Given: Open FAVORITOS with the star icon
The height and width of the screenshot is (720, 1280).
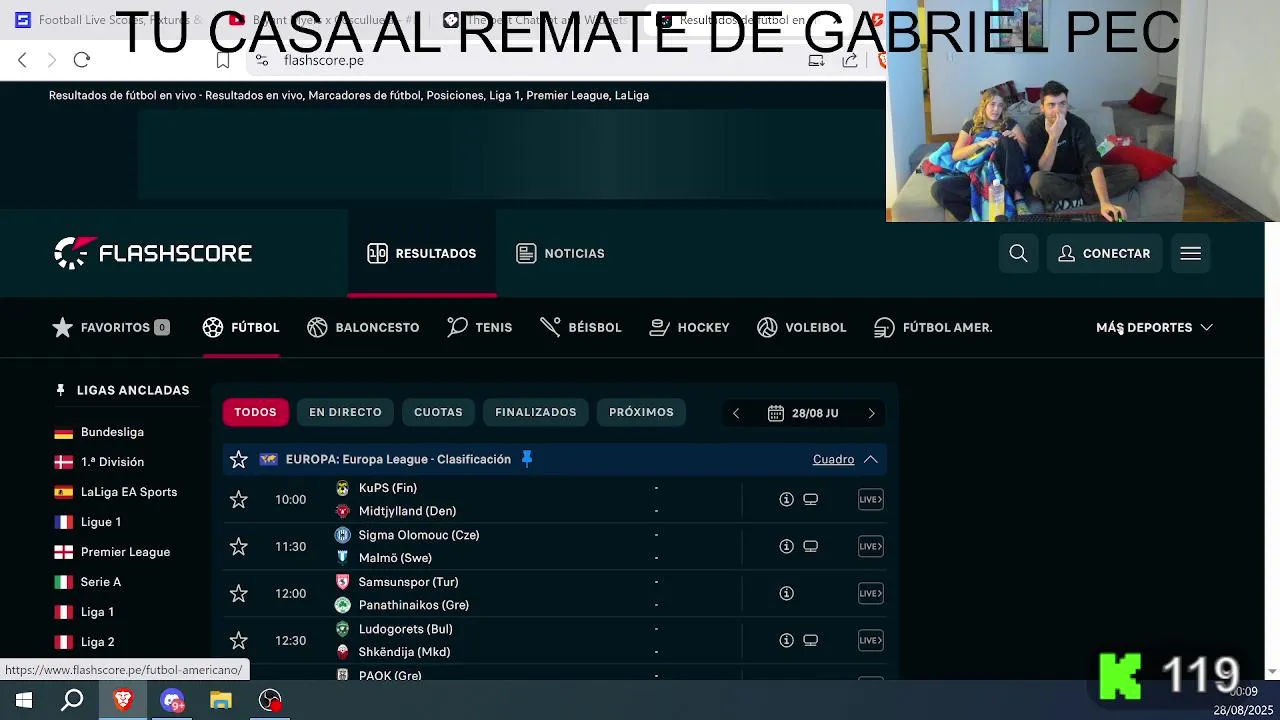Looking at the screenshot, I should [111, 327].
